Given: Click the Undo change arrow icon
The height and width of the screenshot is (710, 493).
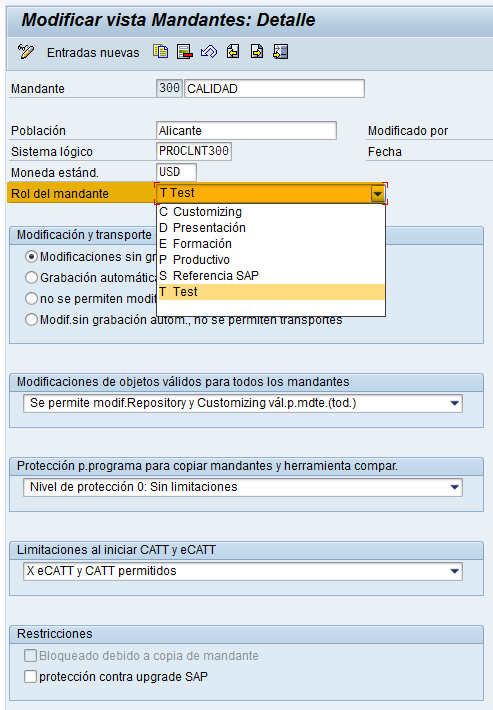Looking at the screenshot, I should 209,52.
